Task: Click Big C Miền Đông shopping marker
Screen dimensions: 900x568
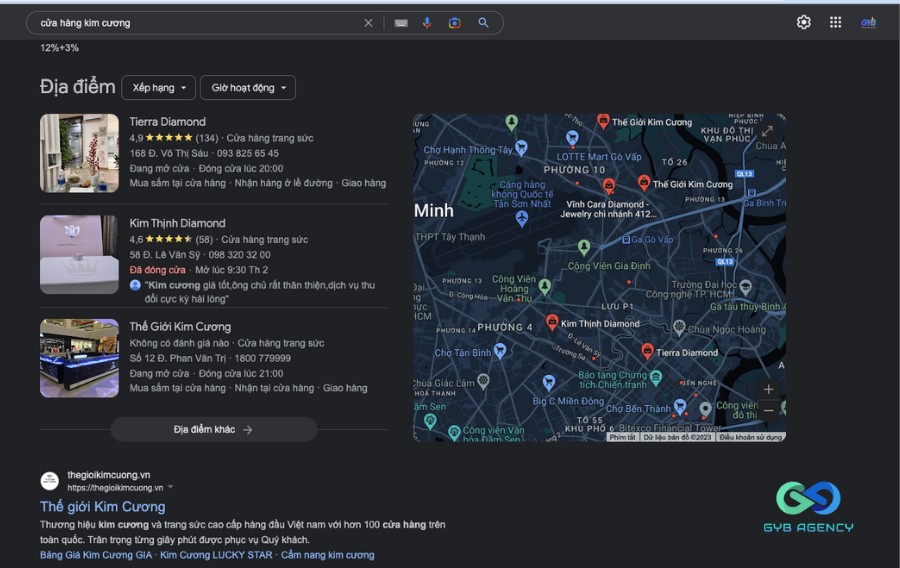Action: coord(549,382)
